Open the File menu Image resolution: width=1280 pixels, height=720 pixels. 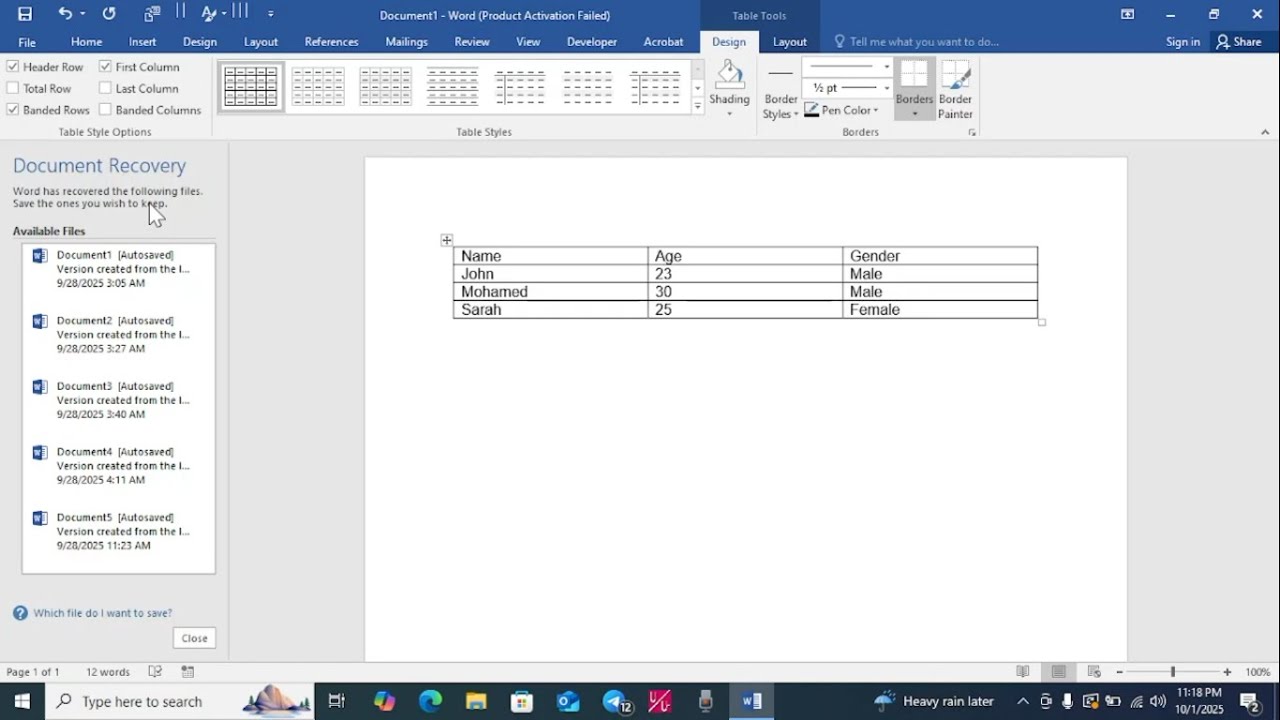tap(27, 42)
